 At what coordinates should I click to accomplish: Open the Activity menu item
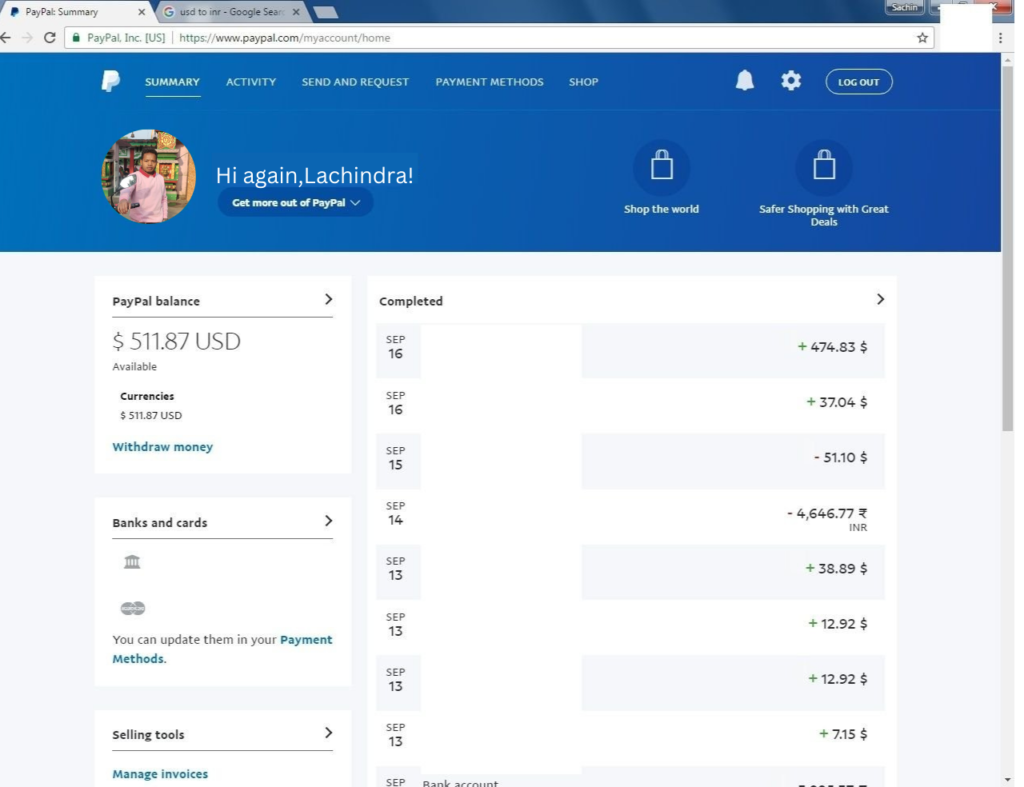[251, 82]
